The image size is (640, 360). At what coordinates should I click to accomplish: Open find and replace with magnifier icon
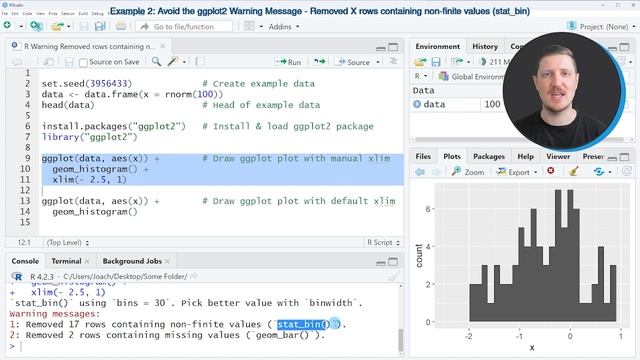pyautogui.click(x=156, y=62)
